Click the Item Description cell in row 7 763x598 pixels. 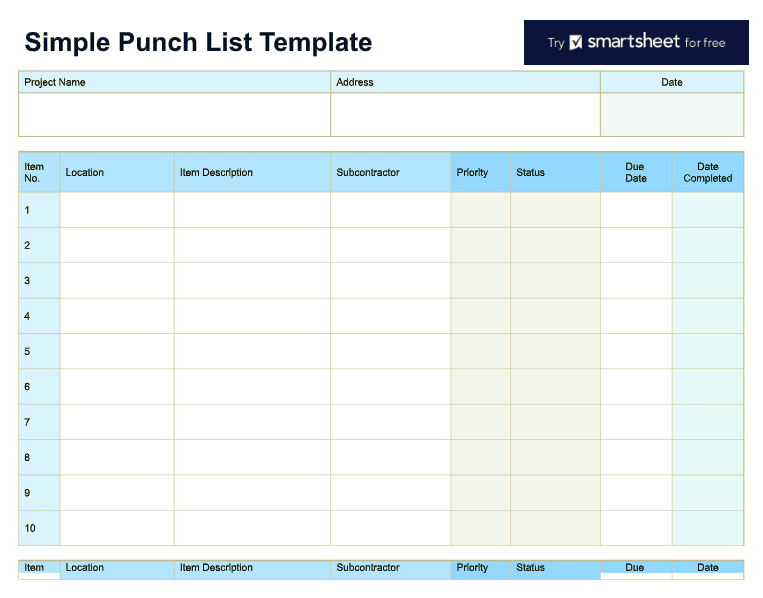tap(252, 422)
